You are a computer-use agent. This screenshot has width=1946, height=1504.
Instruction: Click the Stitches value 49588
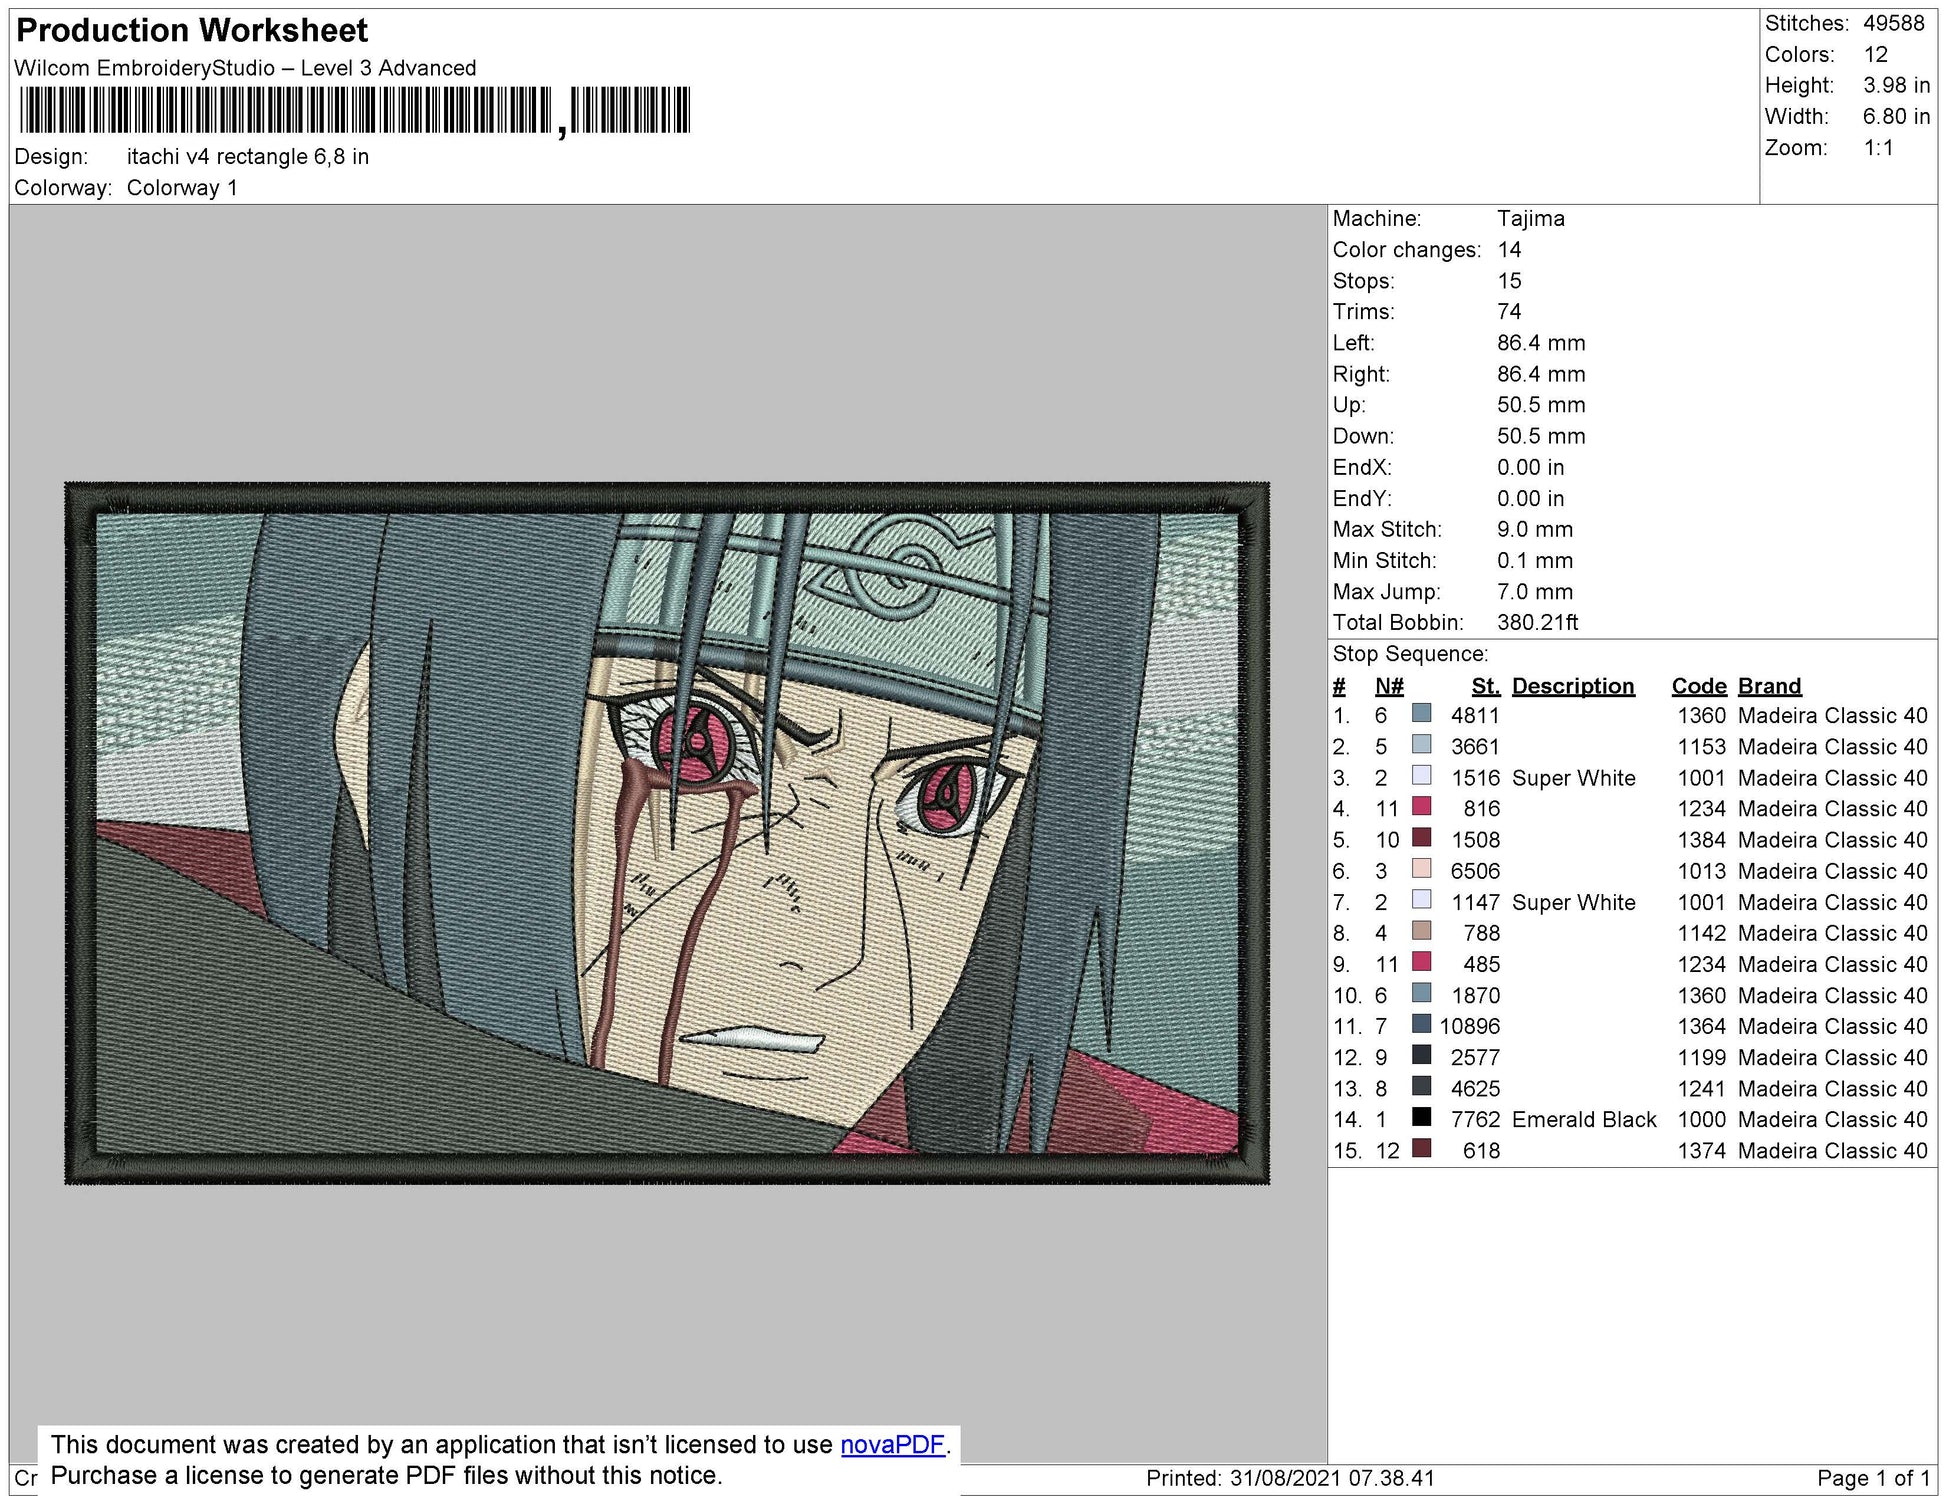pyautogui.click(x=1893, y=23)
